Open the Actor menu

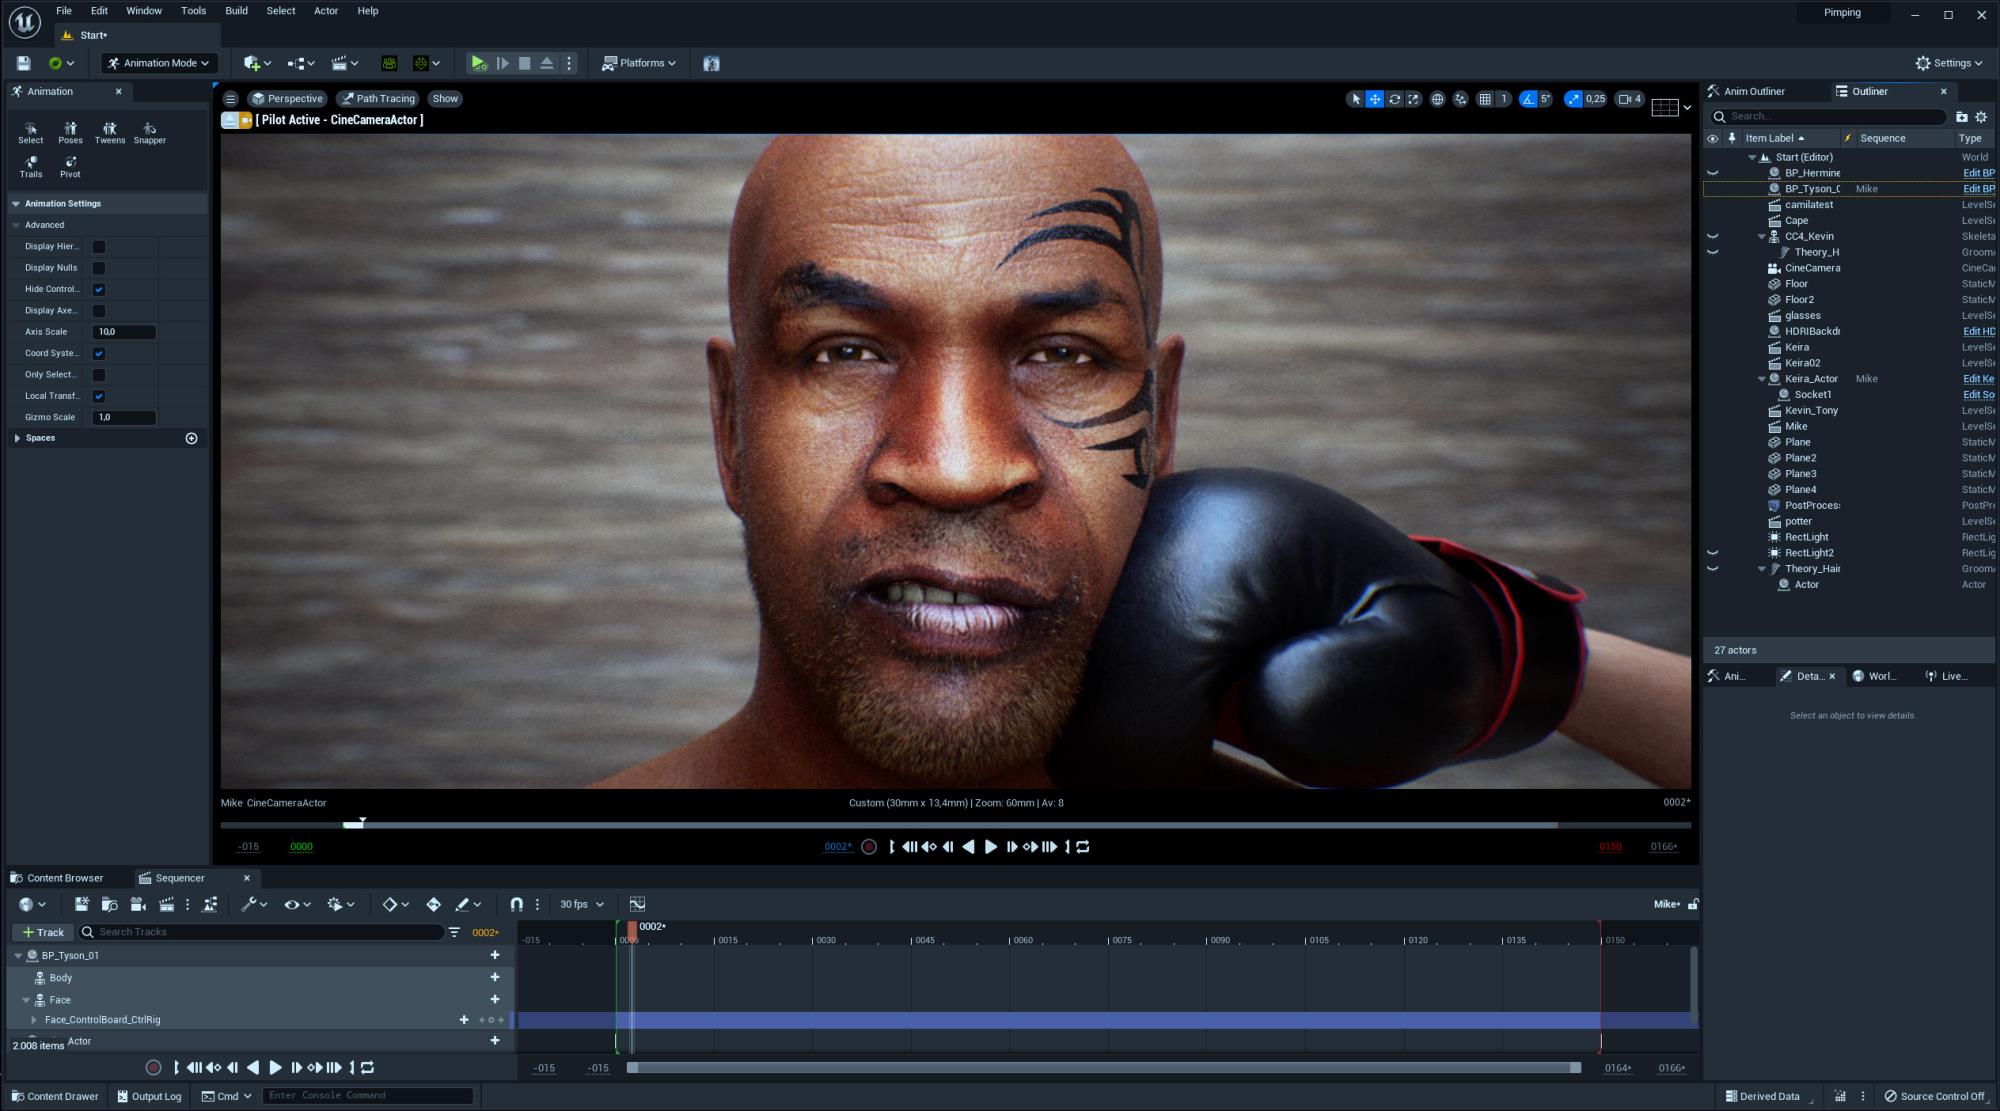point(326,11)
